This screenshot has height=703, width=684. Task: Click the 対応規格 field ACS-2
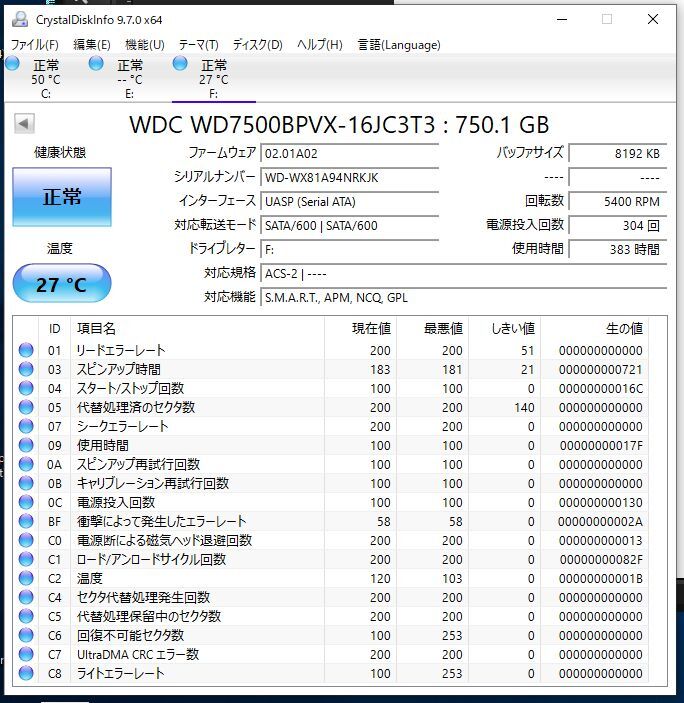[x=463, y=273]
